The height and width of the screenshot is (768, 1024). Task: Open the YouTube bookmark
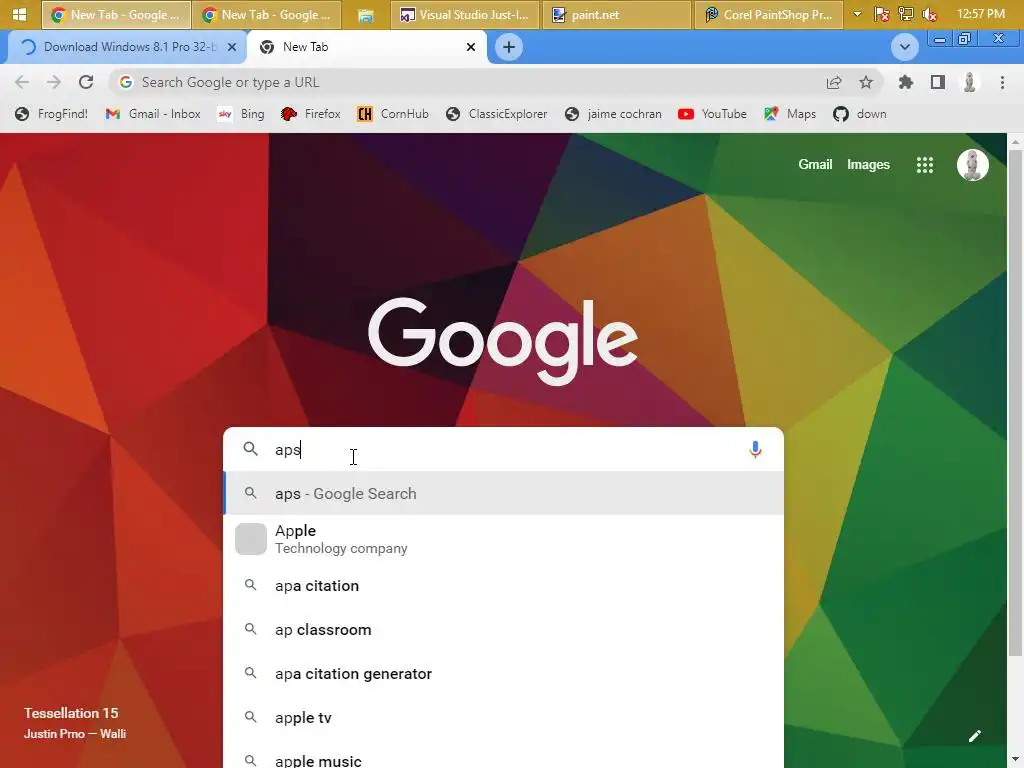click(x=712, y=114)
